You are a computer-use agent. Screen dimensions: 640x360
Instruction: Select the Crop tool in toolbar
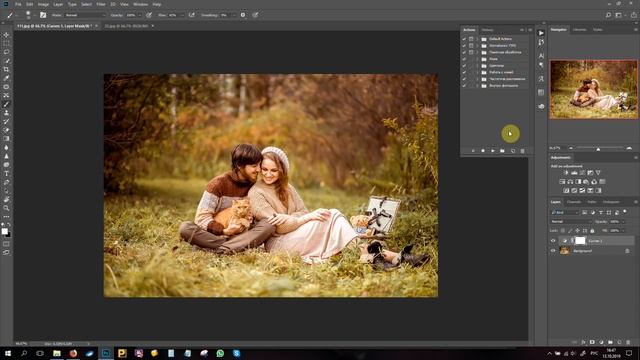coord(6,69)
